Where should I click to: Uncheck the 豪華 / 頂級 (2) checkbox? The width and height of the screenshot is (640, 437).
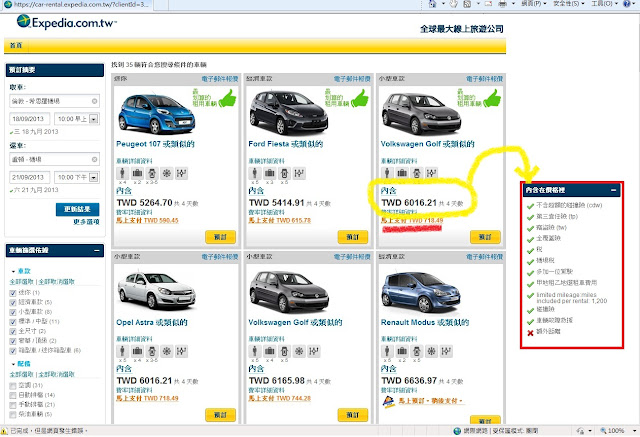[x=13, y=341]
